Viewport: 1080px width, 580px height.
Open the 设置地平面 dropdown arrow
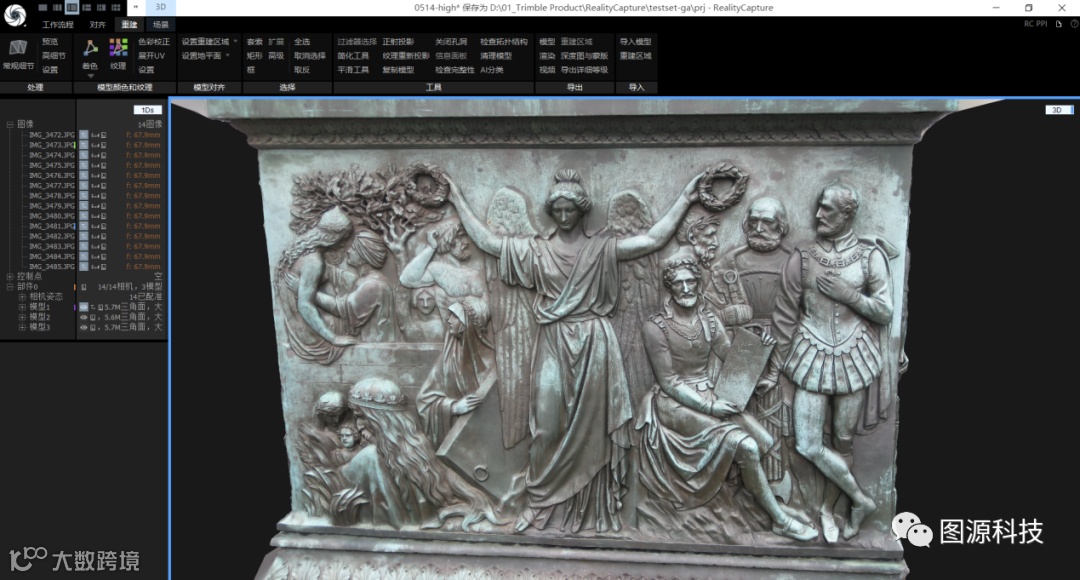[228, 56]
